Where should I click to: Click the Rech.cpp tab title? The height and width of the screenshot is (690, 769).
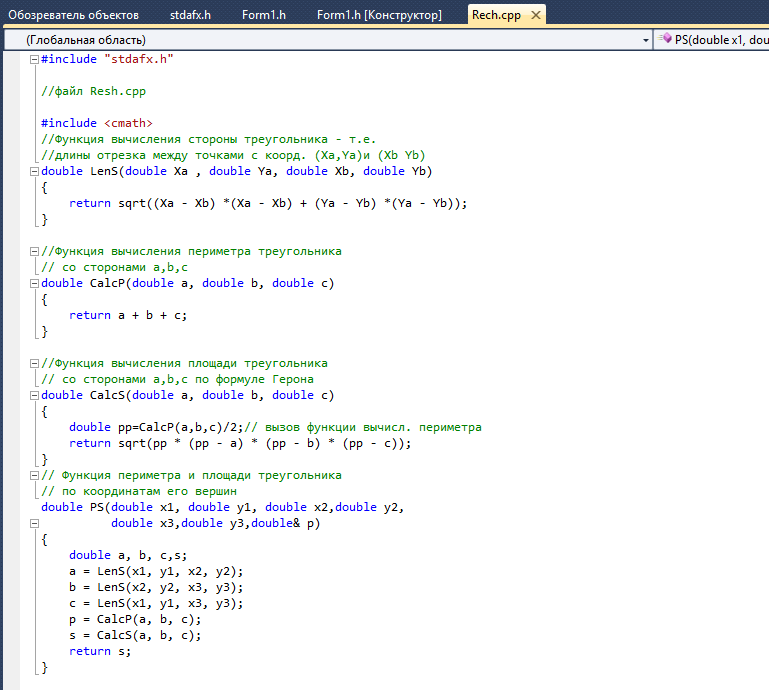click(496, 15)
